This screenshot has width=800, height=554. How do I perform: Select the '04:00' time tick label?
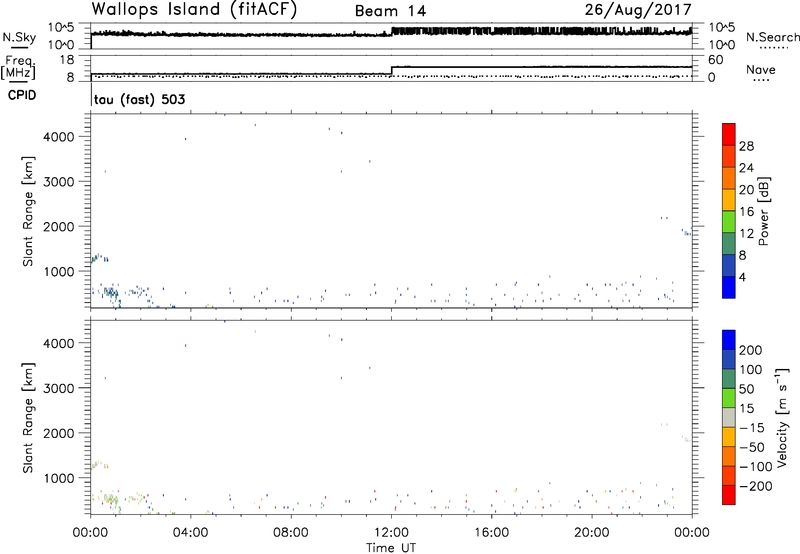click(190, 533)
